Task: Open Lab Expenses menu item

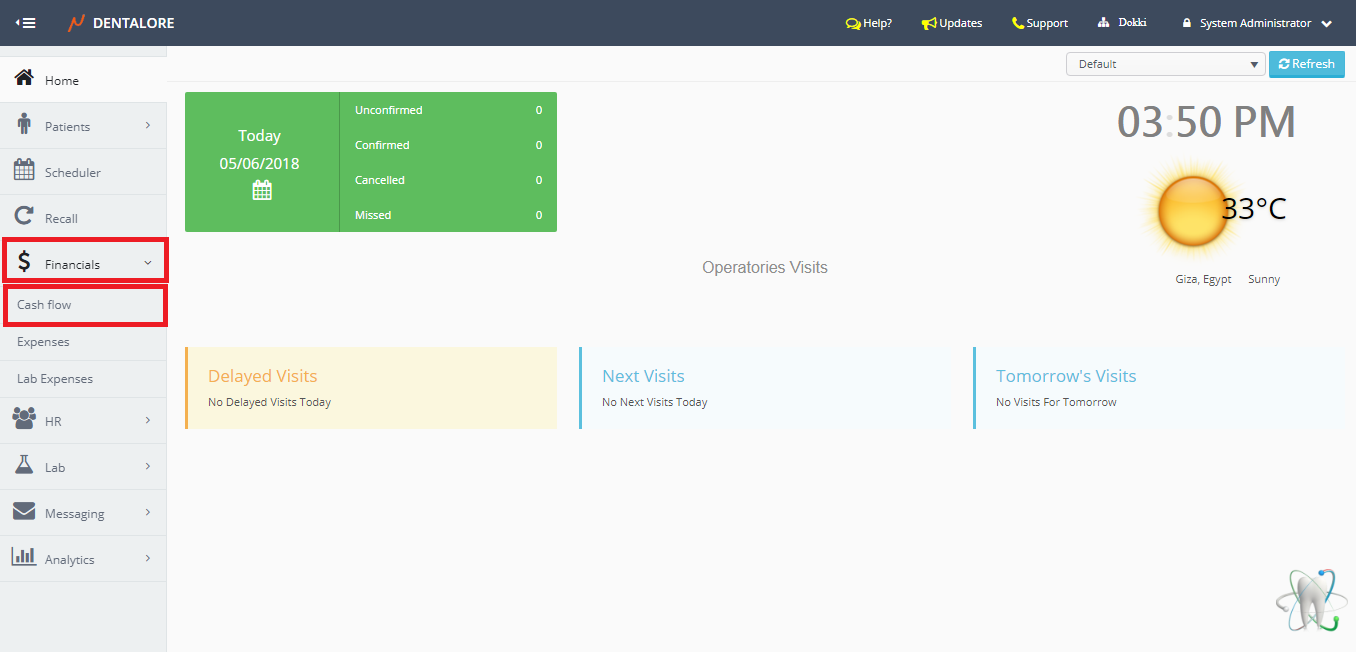Action: click(x=55, y=379)
